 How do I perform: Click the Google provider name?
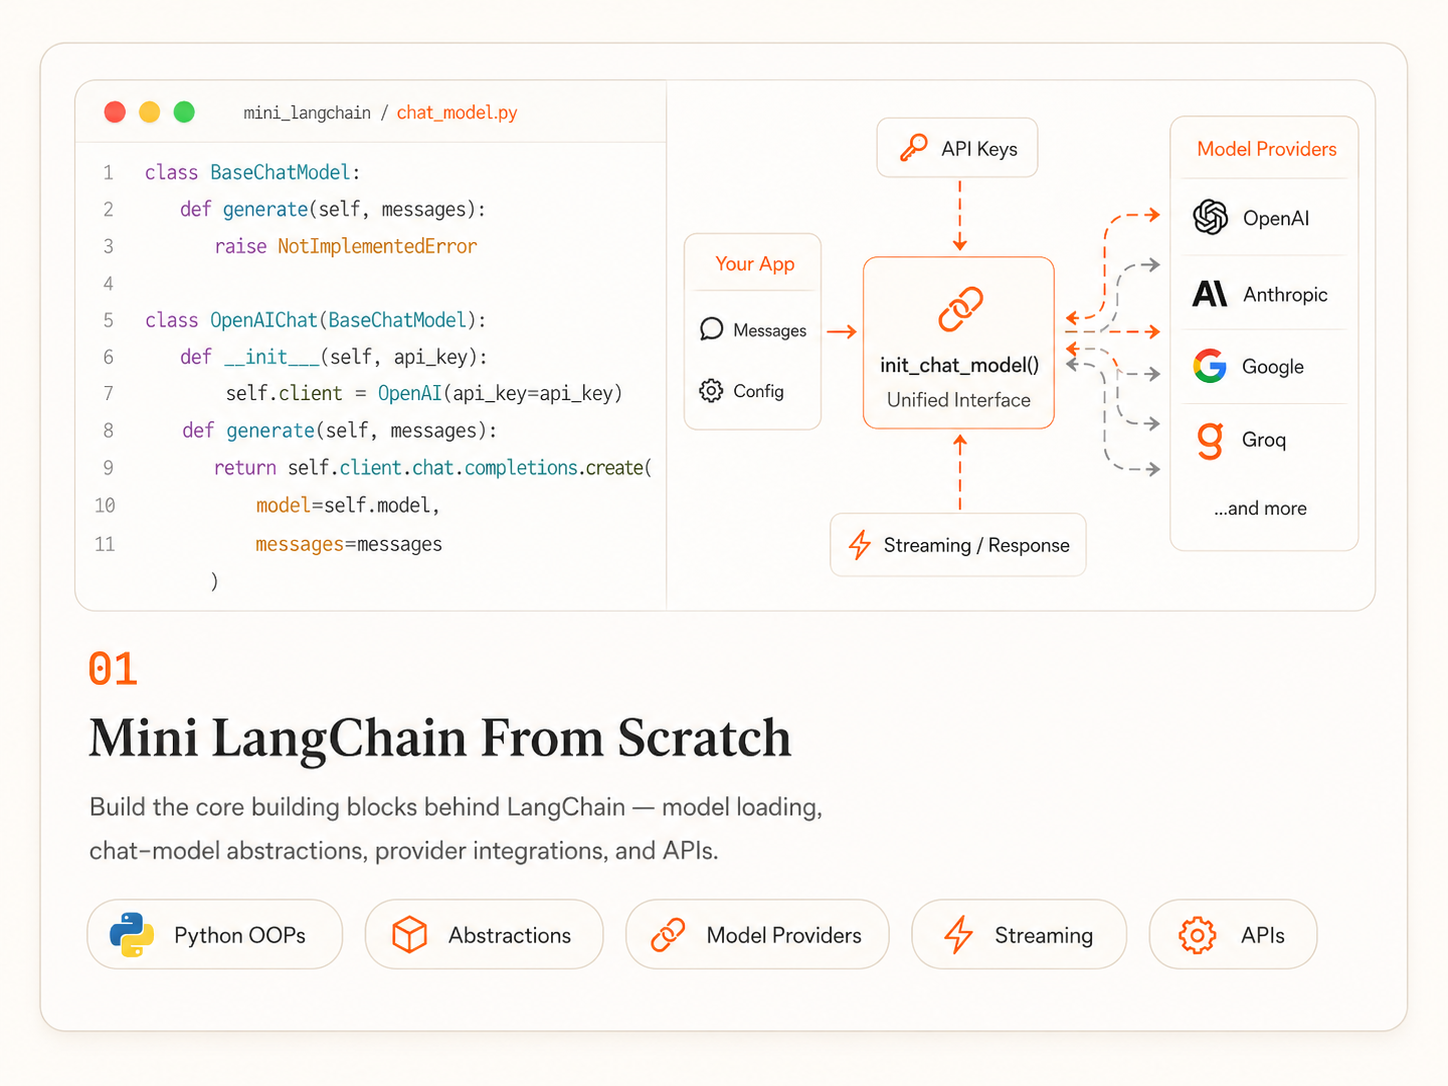coord(1272,367)
